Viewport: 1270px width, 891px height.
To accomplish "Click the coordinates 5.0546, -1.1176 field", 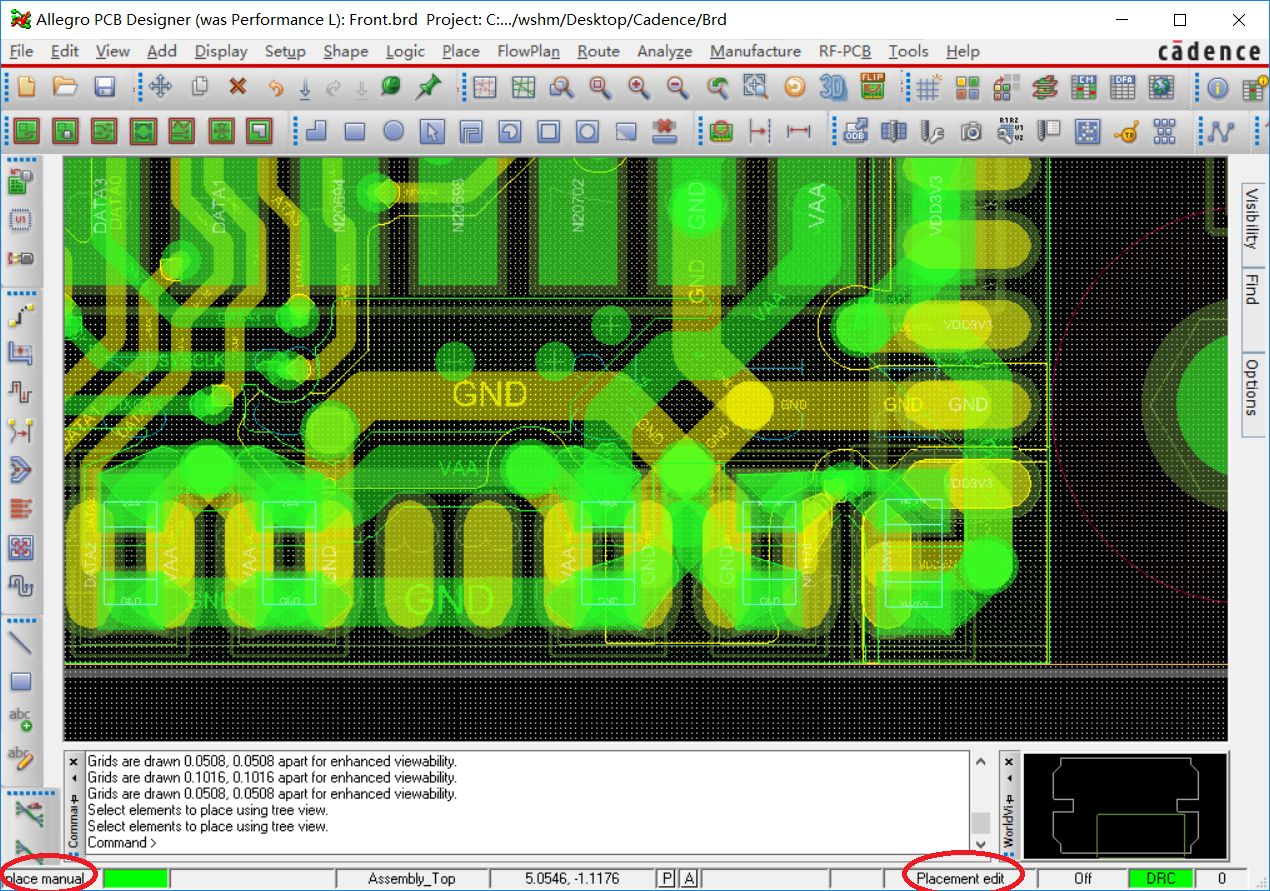I will pyautogui.click(x=571, y=879).
